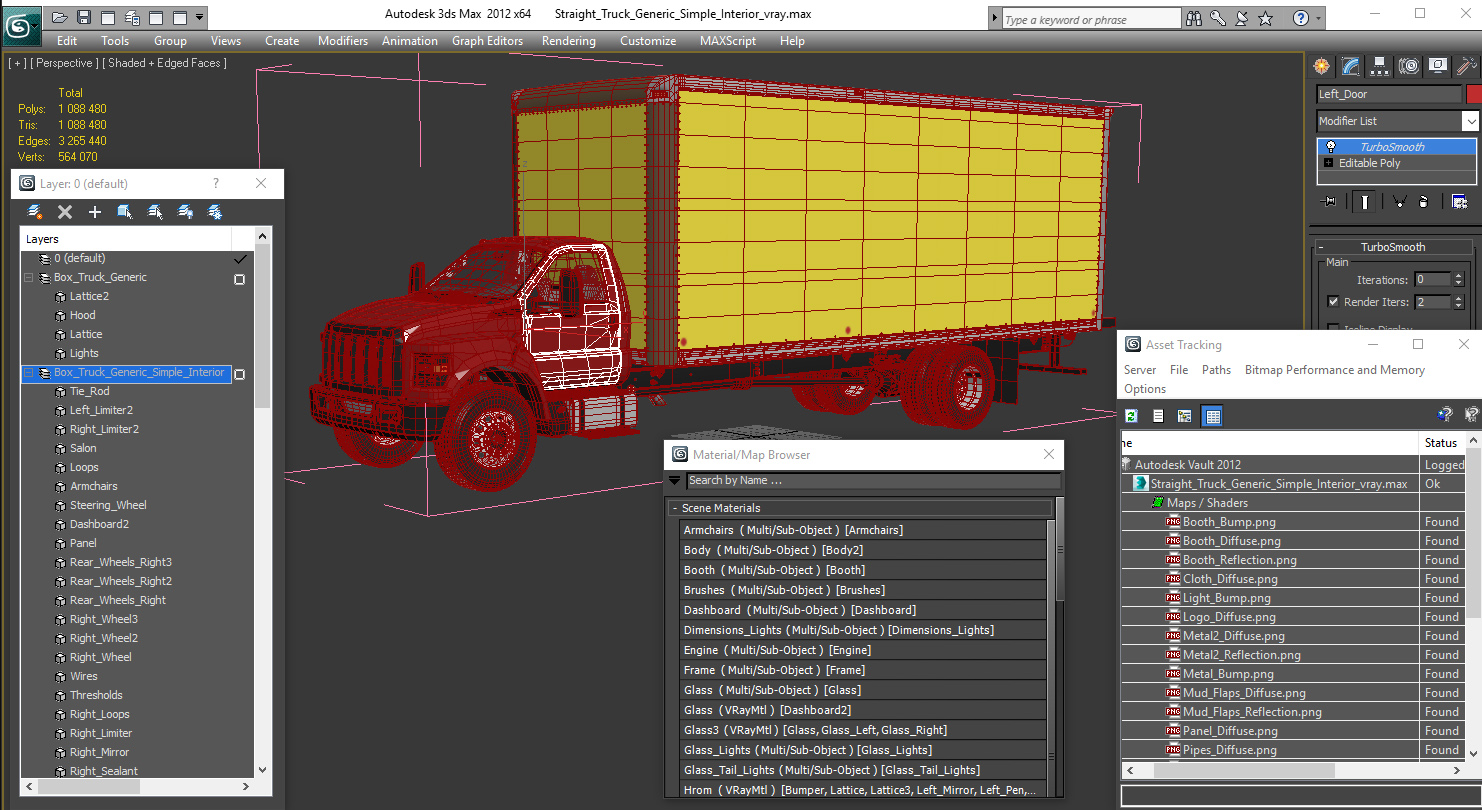Select the Glass3 (VRayMtl) material entry
The image size is (1482, 810).
coord(862,730)
